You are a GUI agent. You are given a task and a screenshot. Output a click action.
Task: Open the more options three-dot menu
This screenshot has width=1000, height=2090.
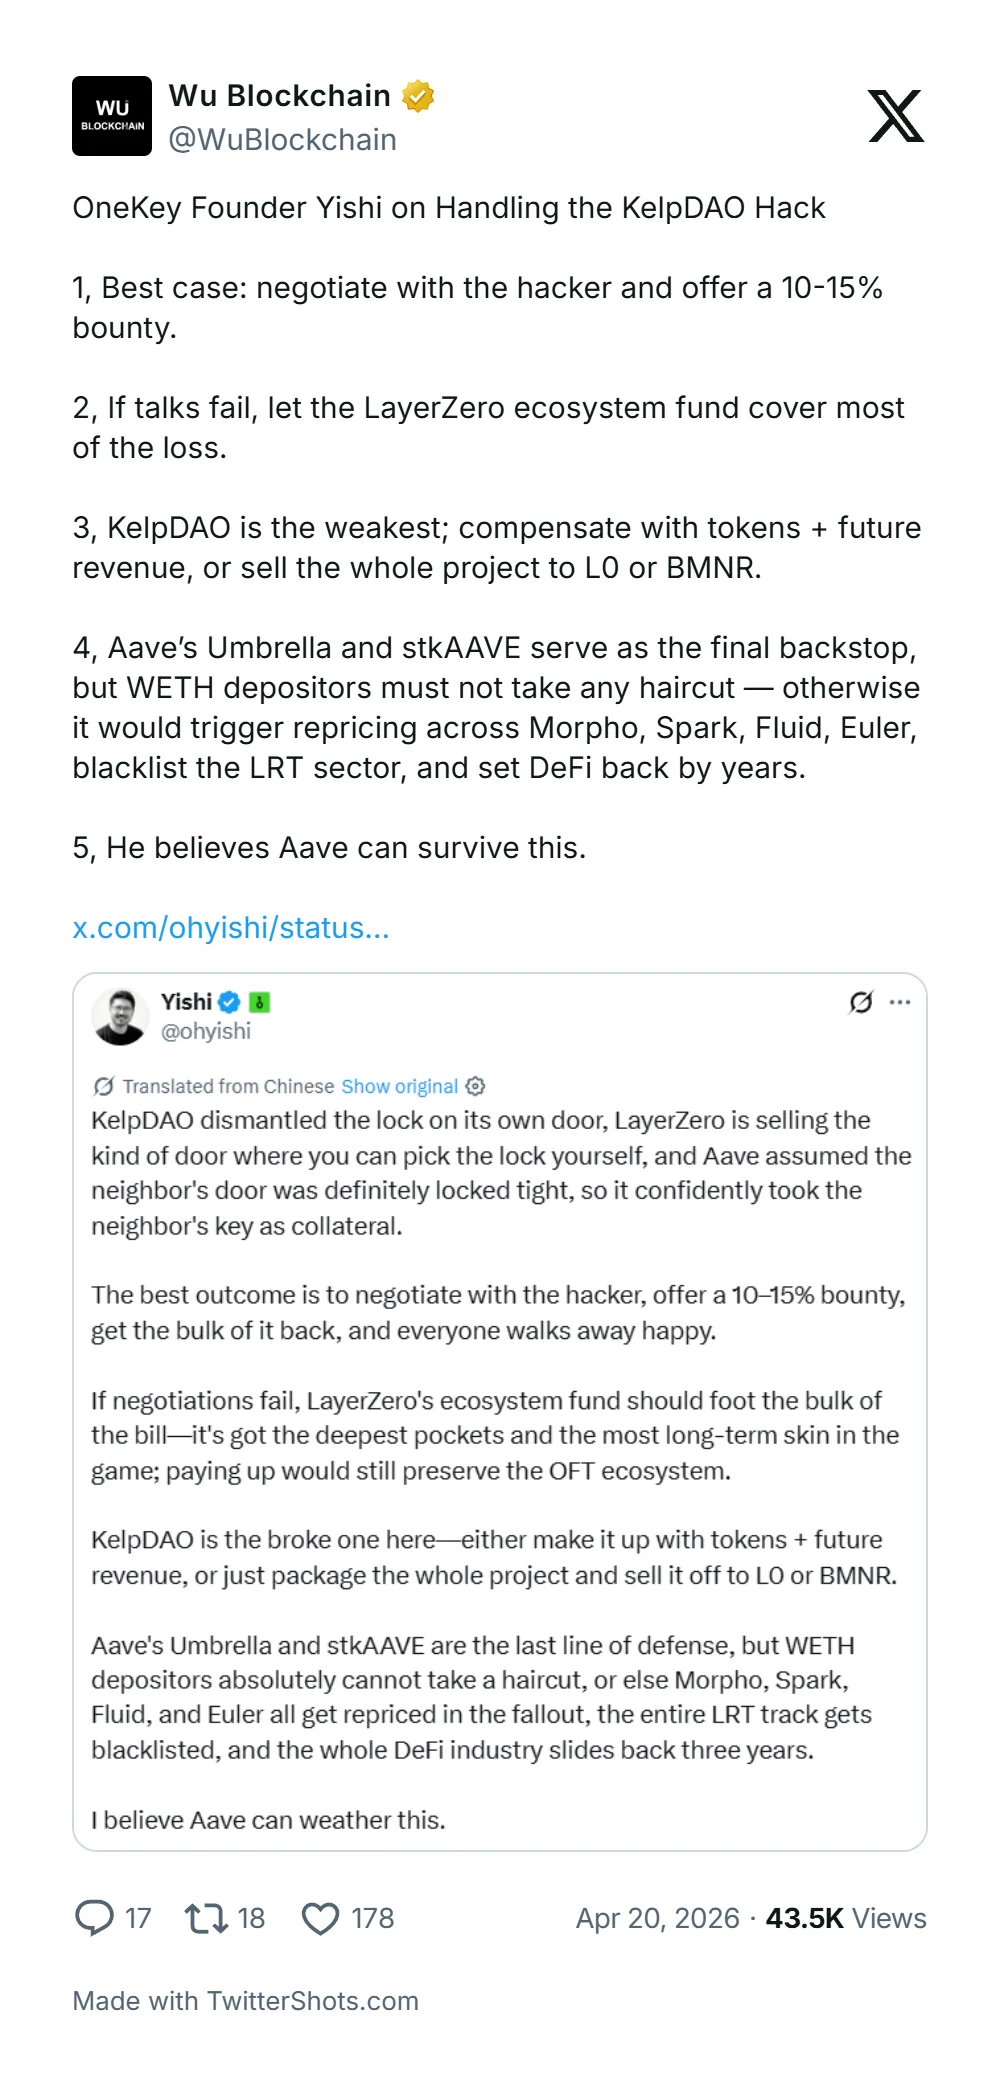point(901,1001)
